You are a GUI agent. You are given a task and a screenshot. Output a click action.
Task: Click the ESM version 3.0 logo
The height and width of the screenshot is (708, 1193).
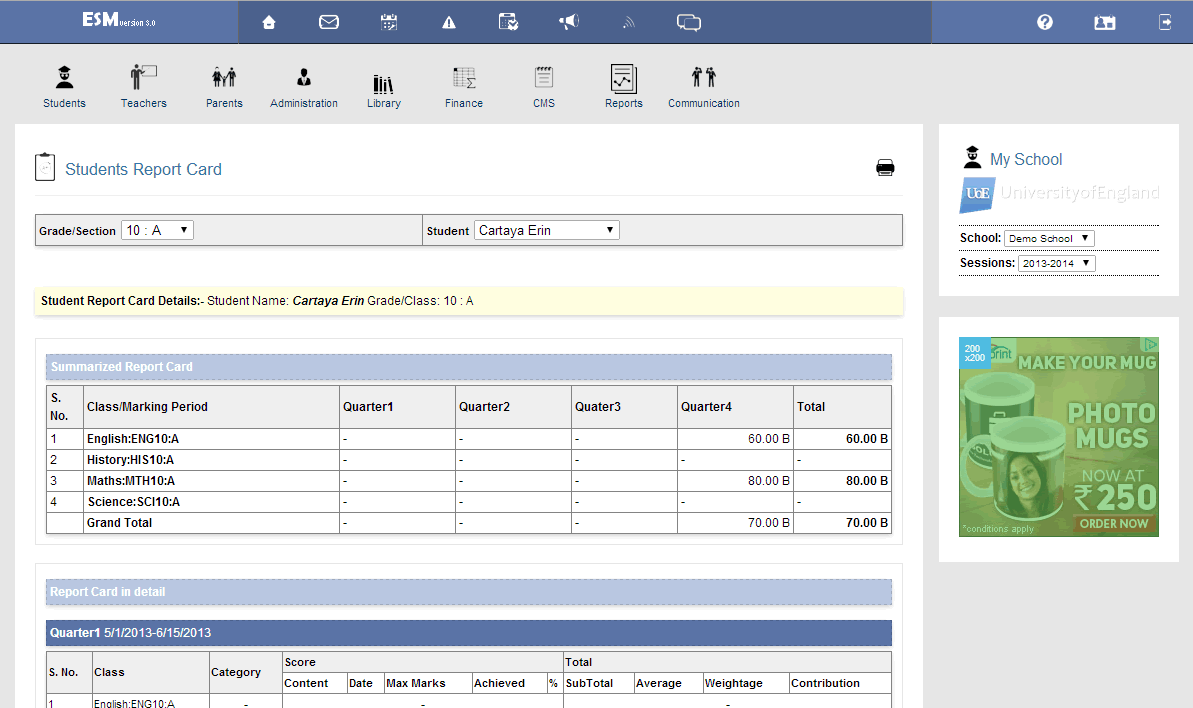(119, 20)
